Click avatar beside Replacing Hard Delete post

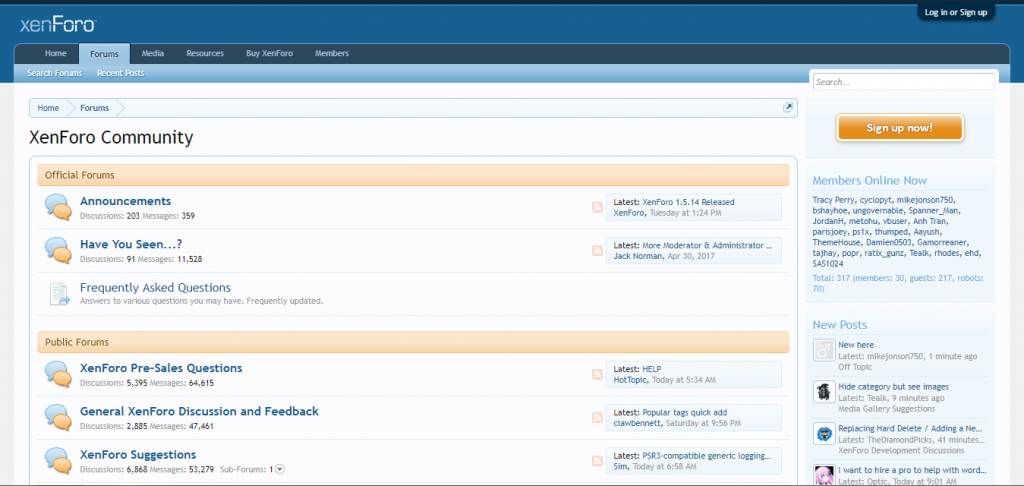(824, 434)
